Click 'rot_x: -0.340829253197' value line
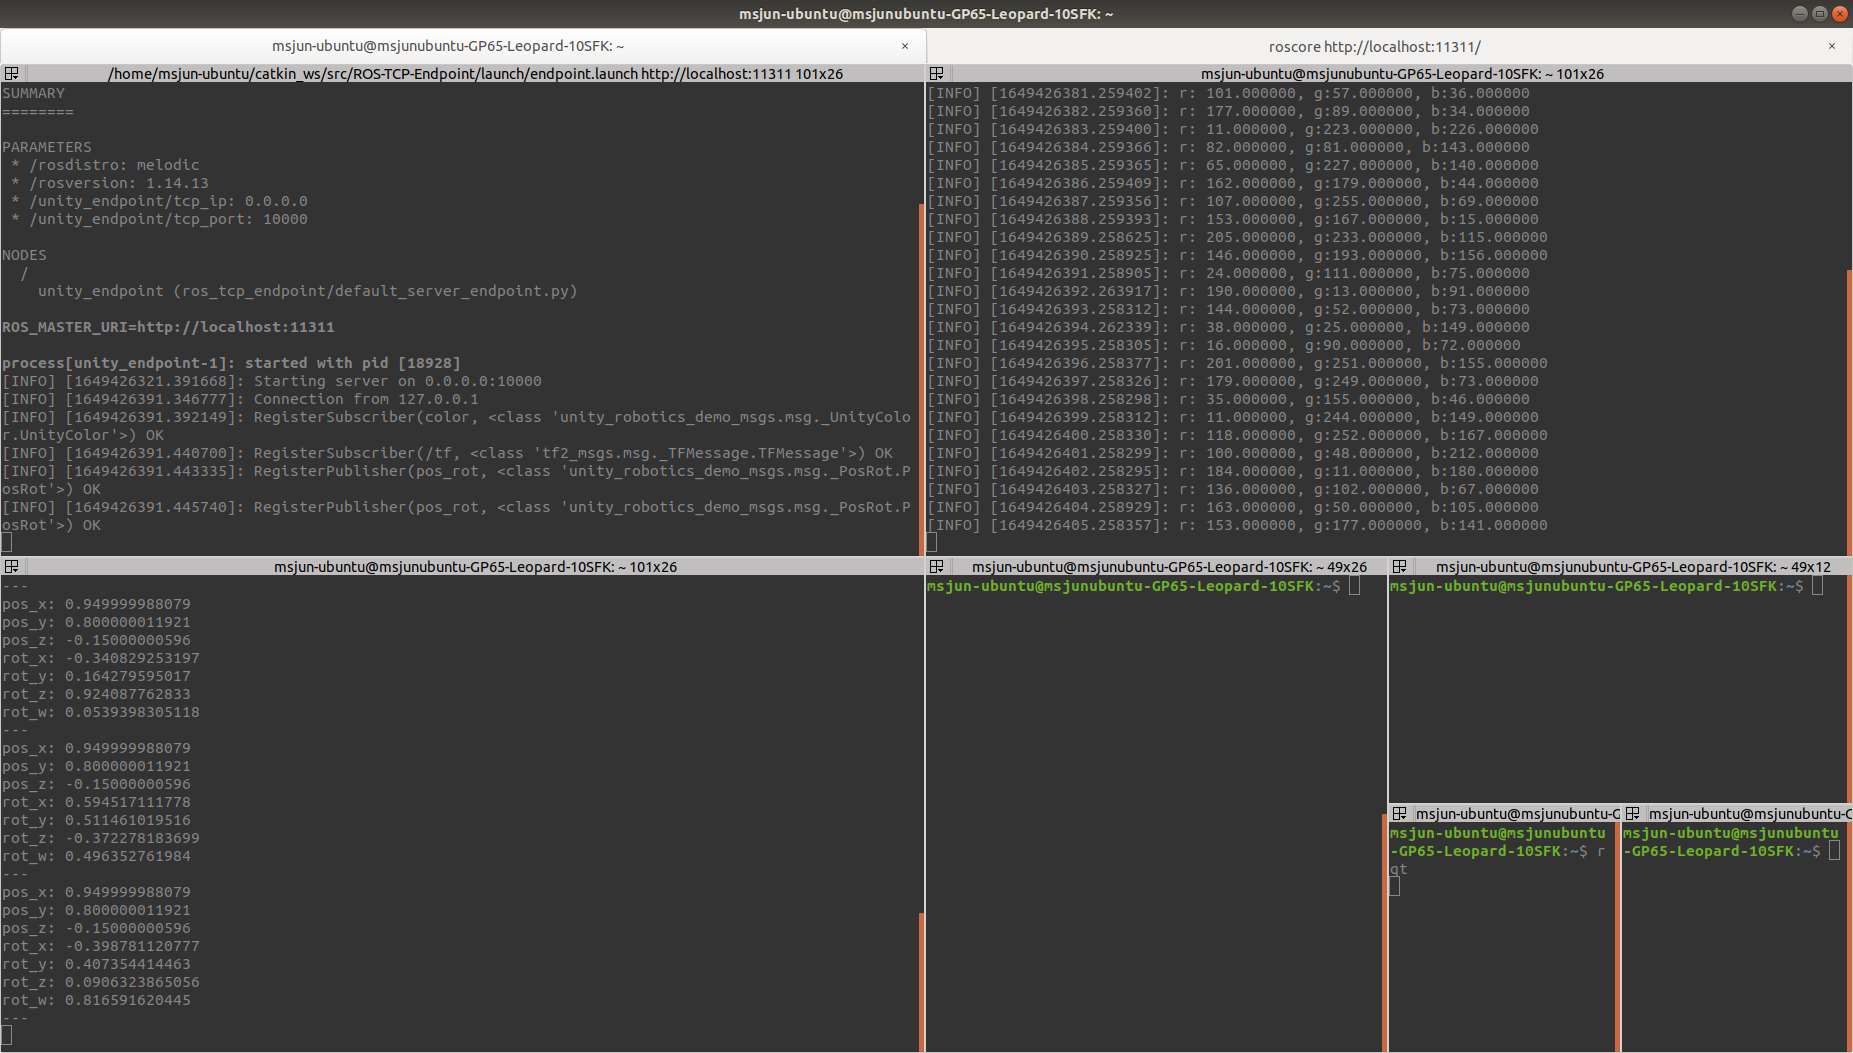 tap(101, 658)
